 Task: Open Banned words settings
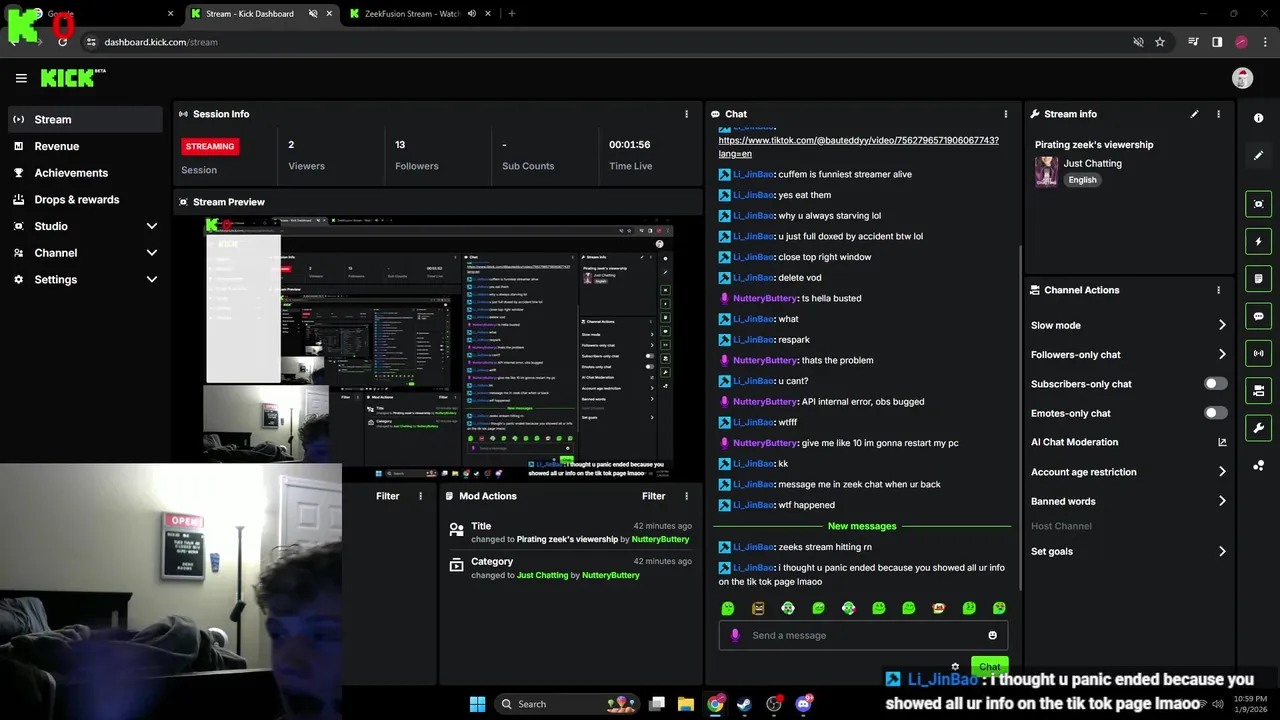pyautogui.click(x=1129, y=501)
